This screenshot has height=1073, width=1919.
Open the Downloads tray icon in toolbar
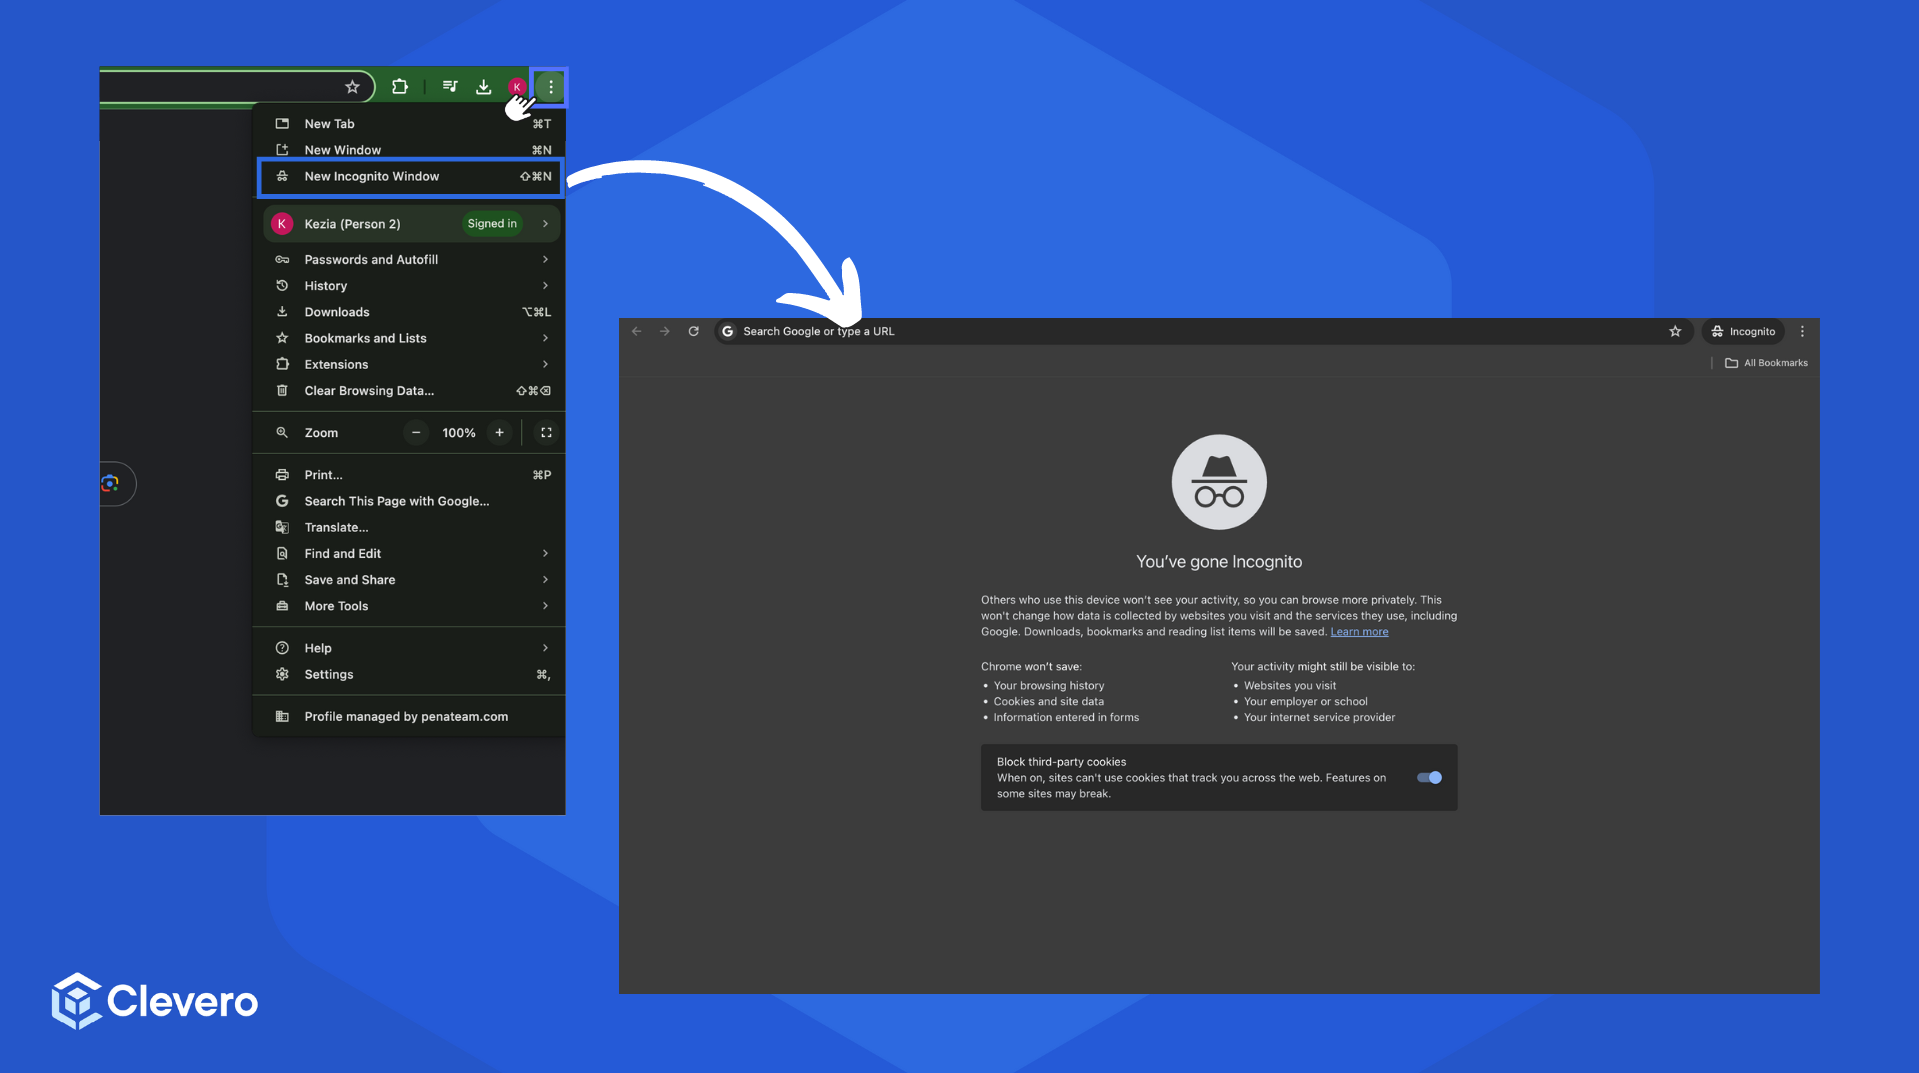tap(483, 87)
